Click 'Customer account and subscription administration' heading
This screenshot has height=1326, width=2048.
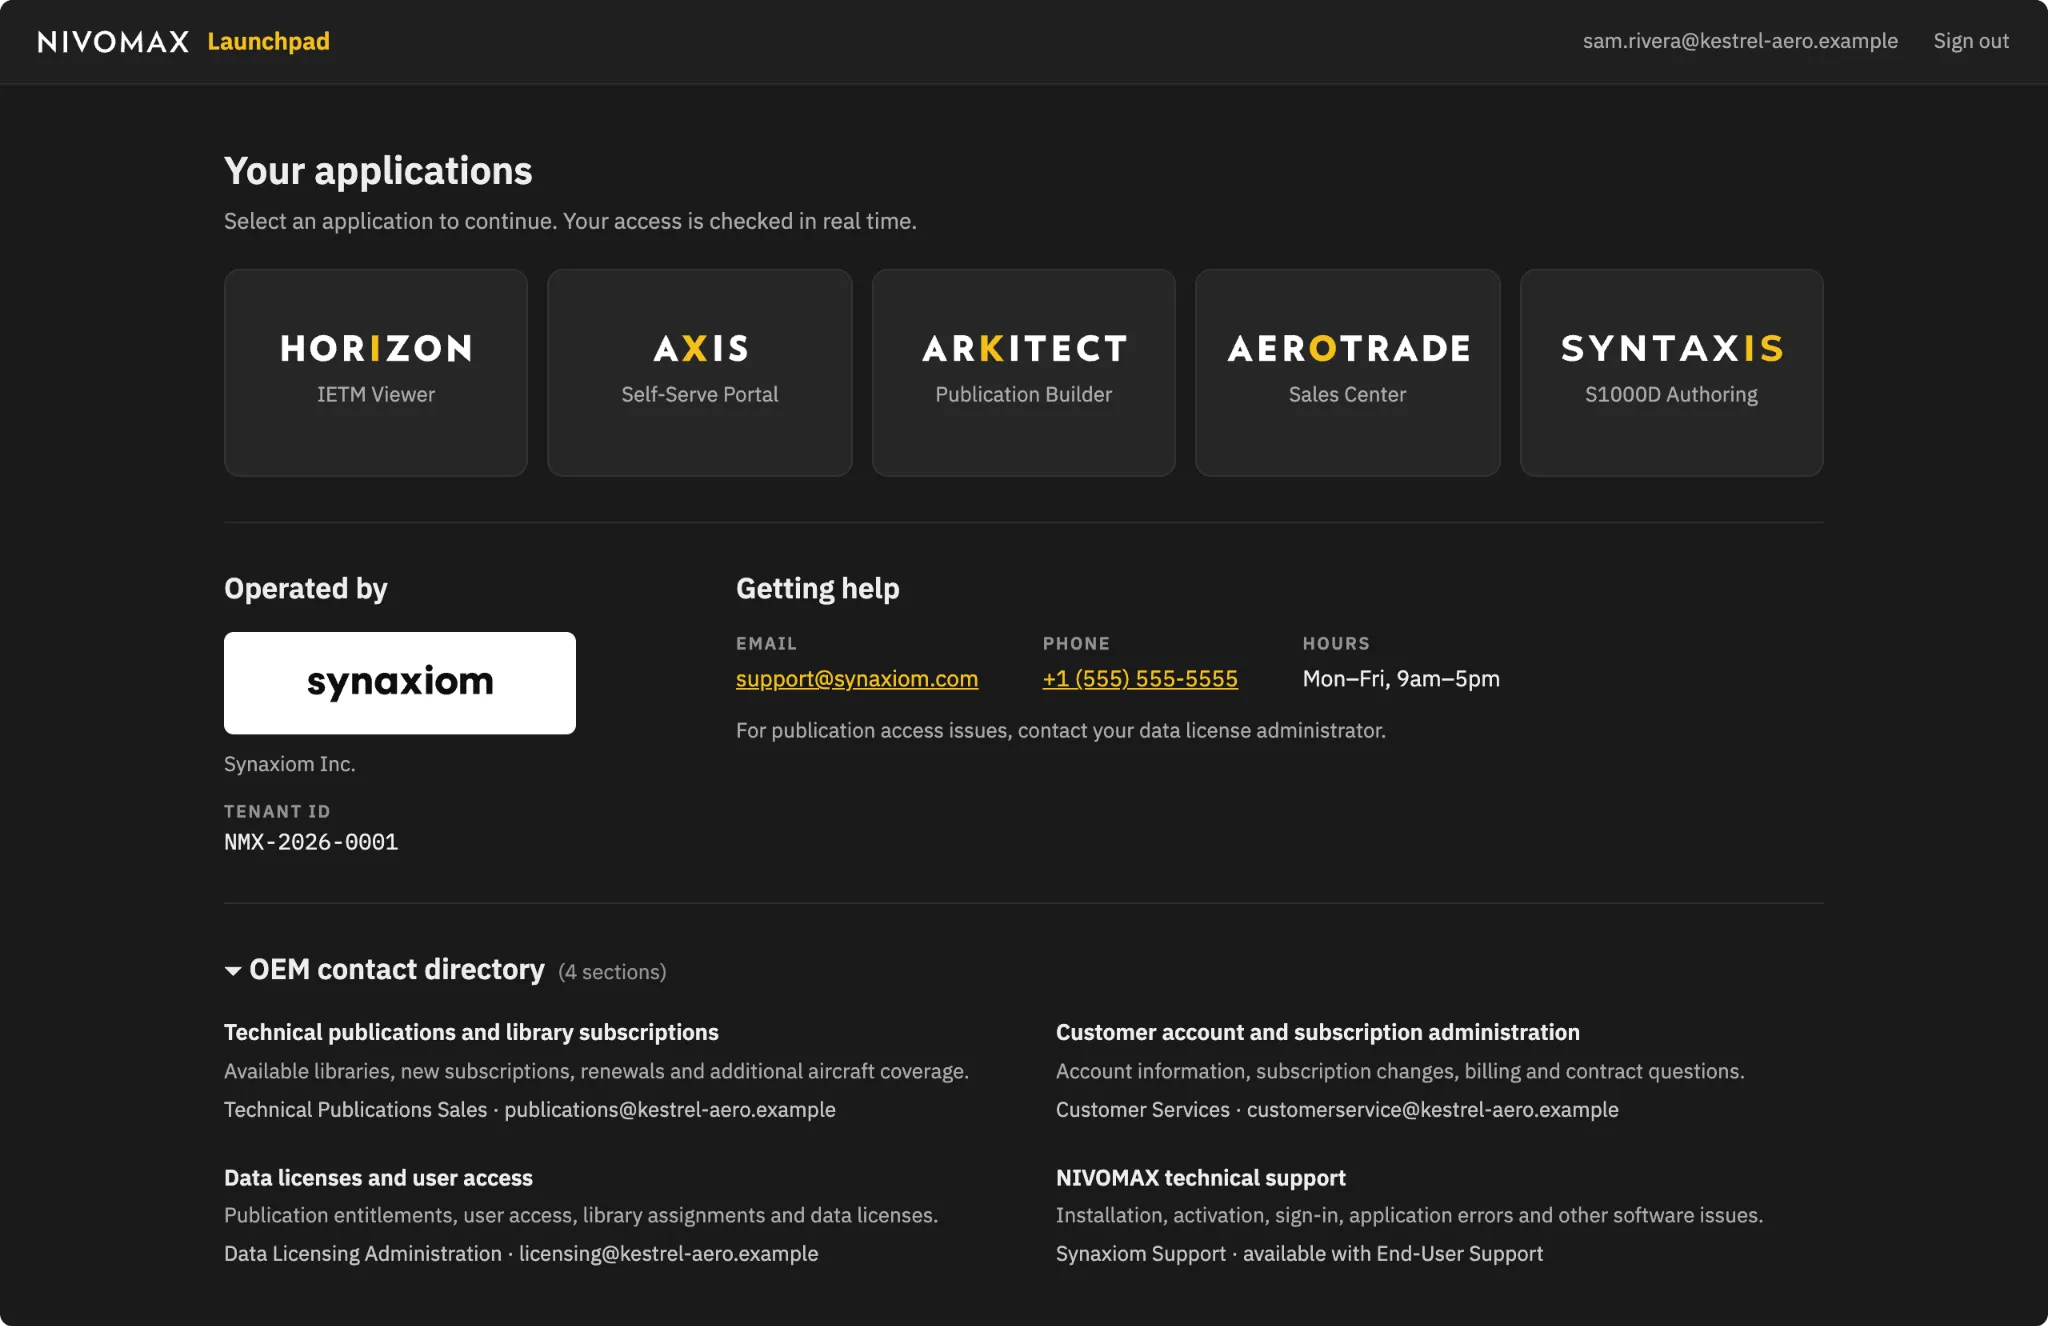click(1318, 1032)
